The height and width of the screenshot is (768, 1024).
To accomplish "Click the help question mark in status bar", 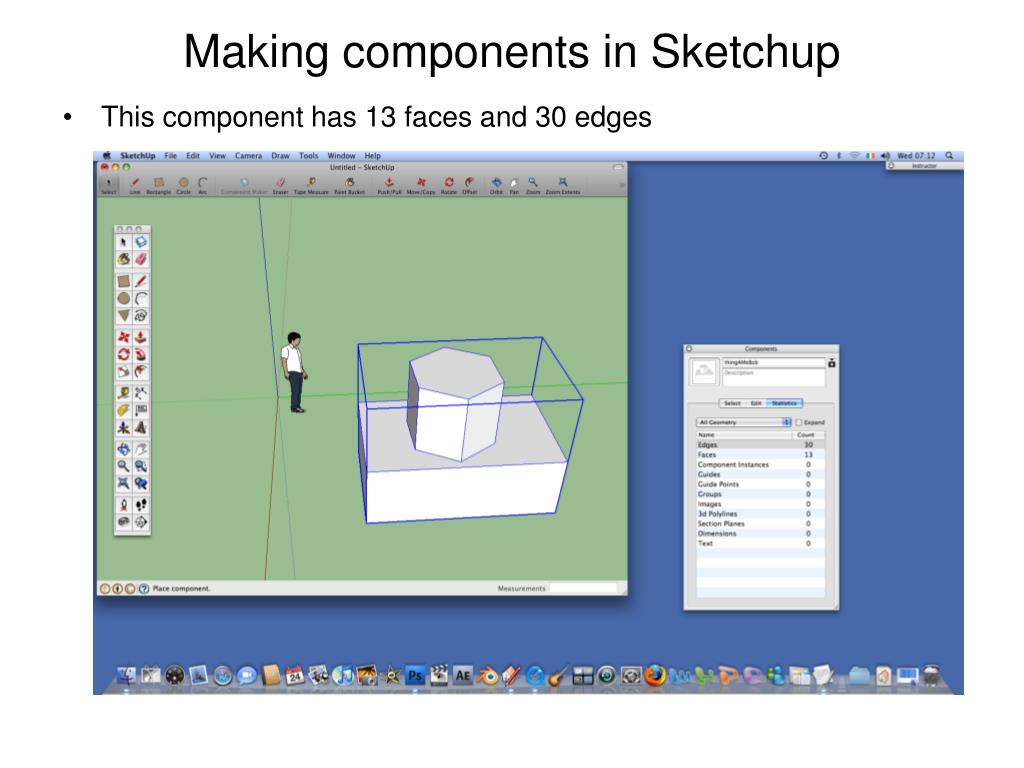I will click(x=144, y=588).
